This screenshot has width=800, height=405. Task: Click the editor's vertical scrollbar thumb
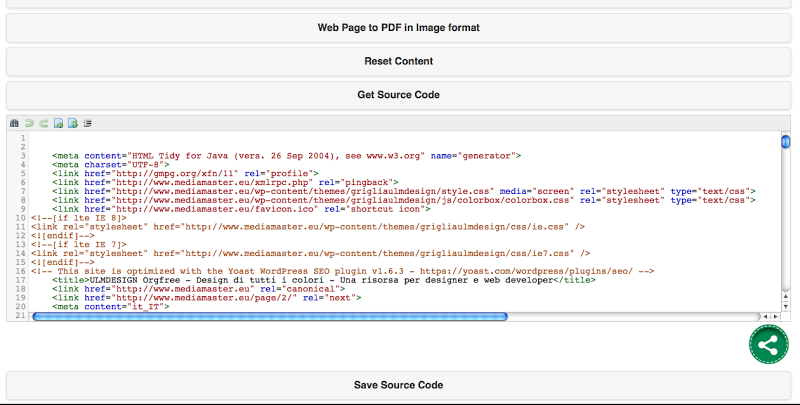[x=785, y=142]
